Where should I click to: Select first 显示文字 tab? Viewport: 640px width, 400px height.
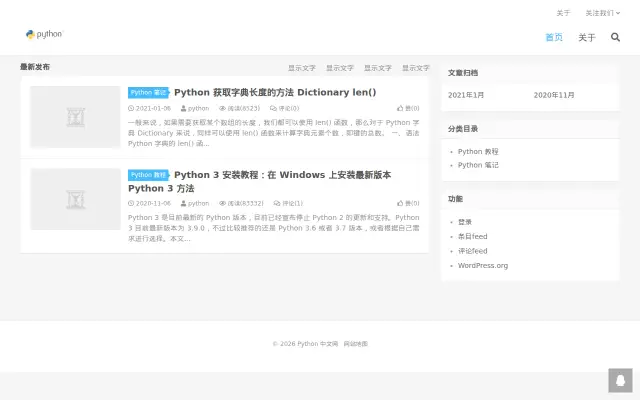[302, 68]
